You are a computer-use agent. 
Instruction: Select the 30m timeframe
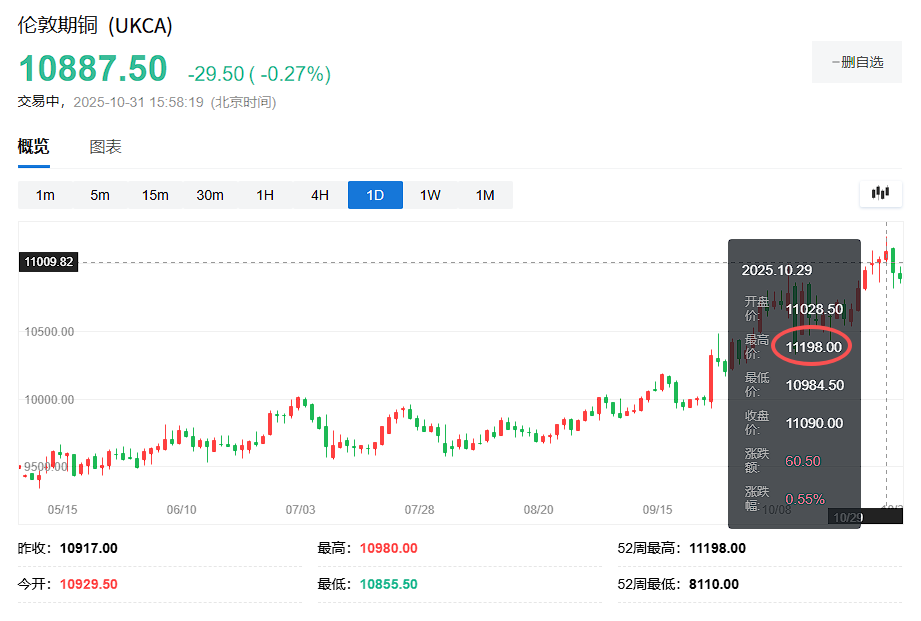pyautogui.click(x=210, y=195)
